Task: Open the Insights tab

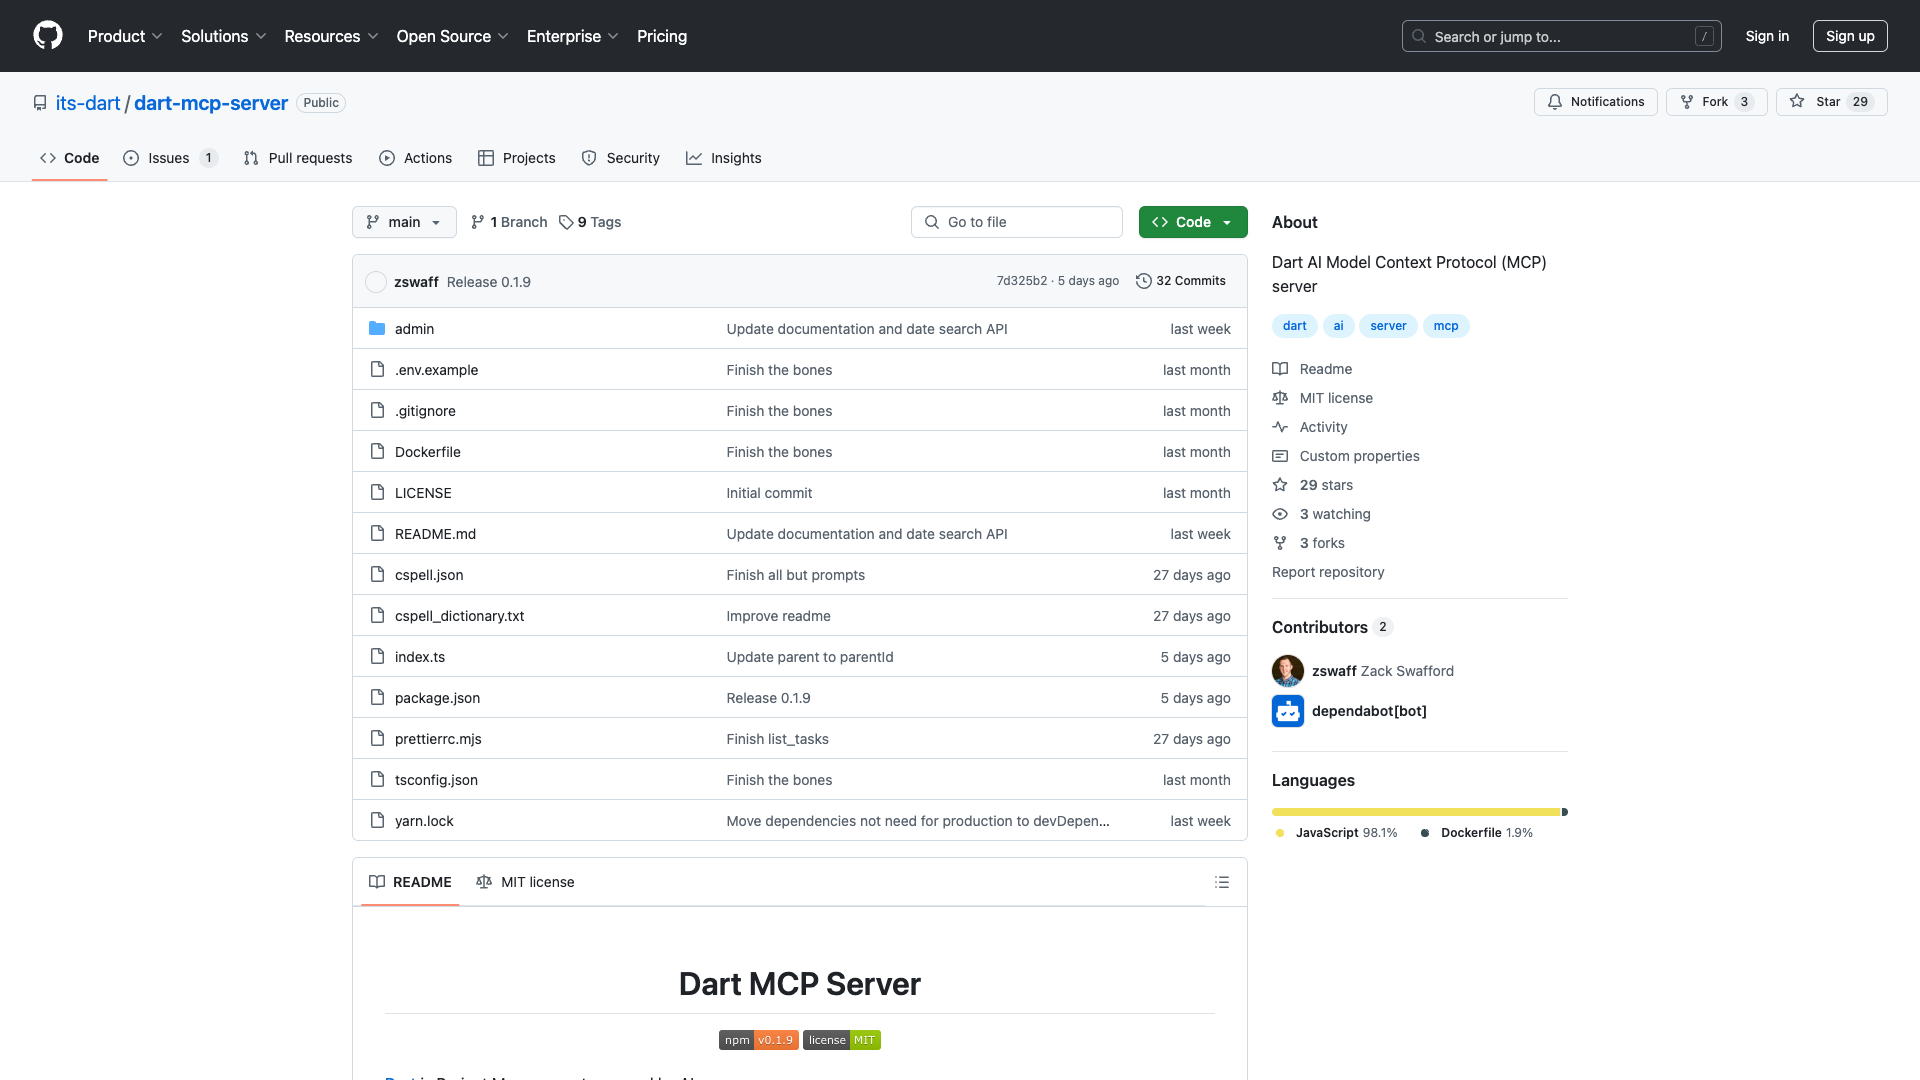Action: click(736, 158)
